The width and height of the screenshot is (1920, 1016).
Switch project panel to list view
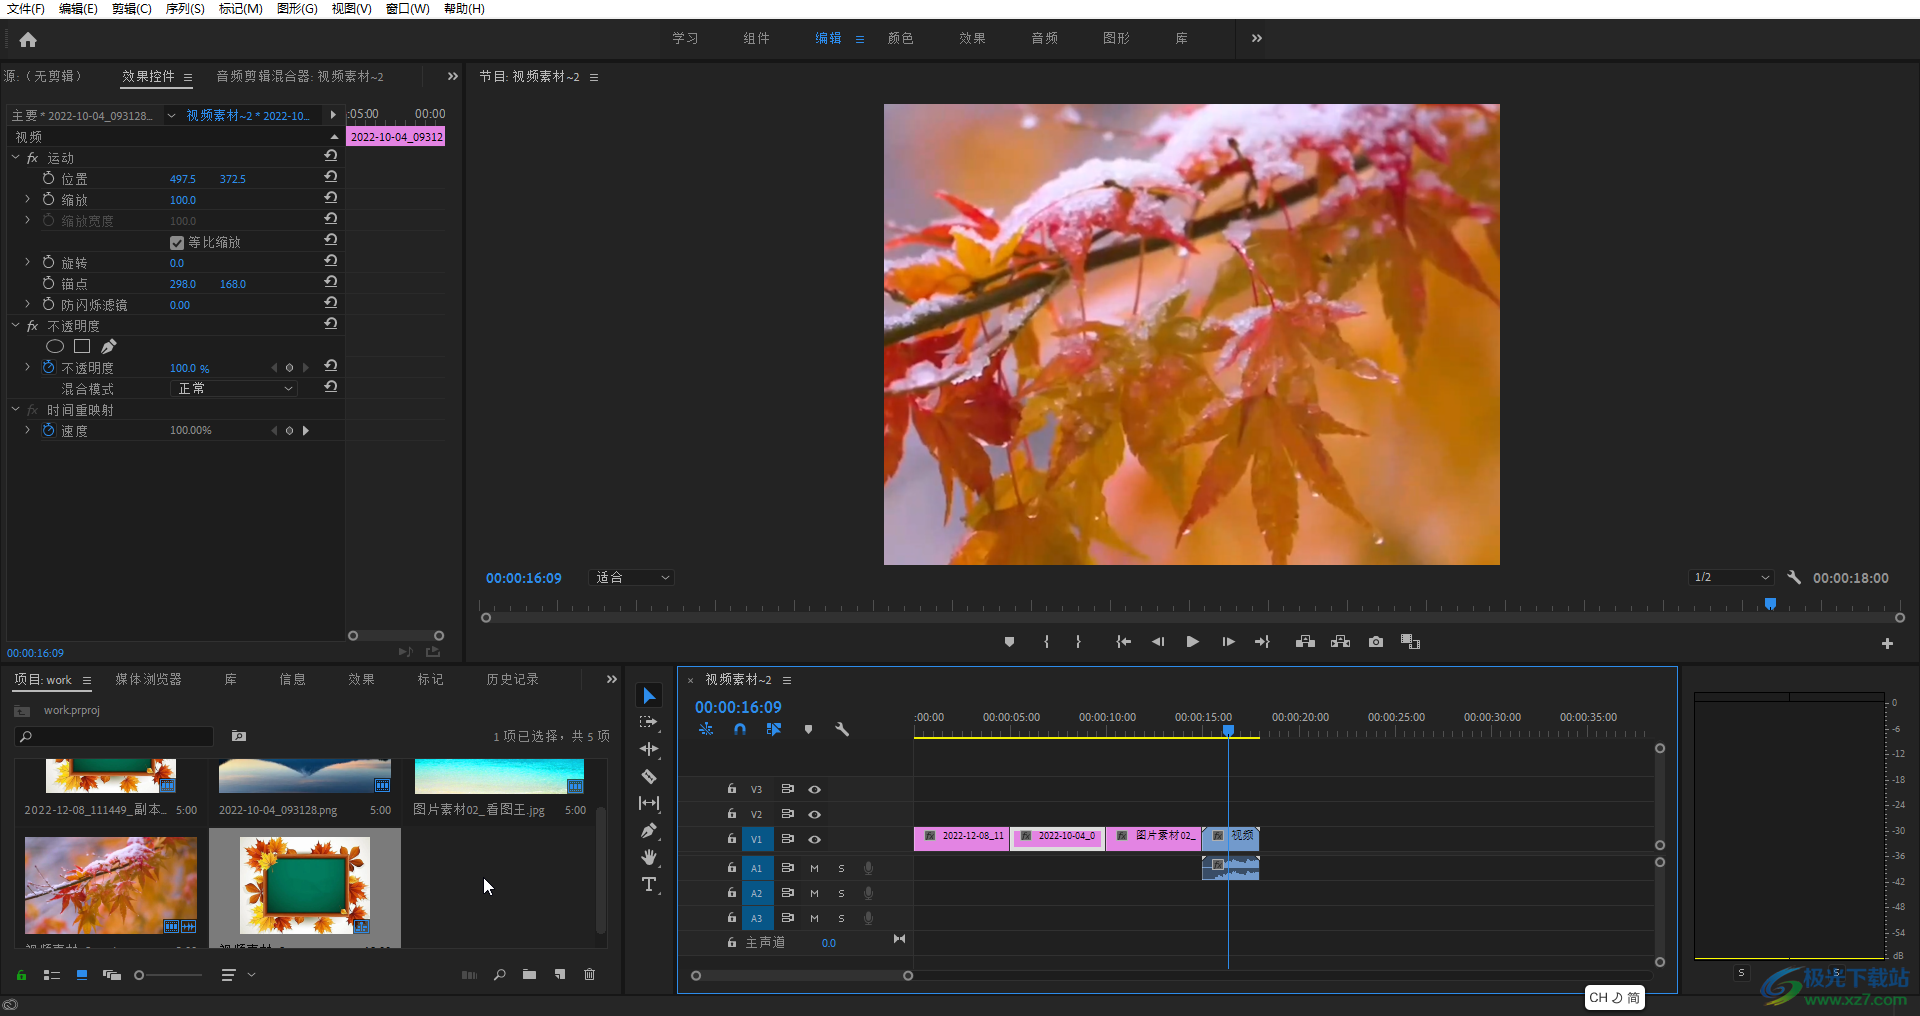pos(52,975)
